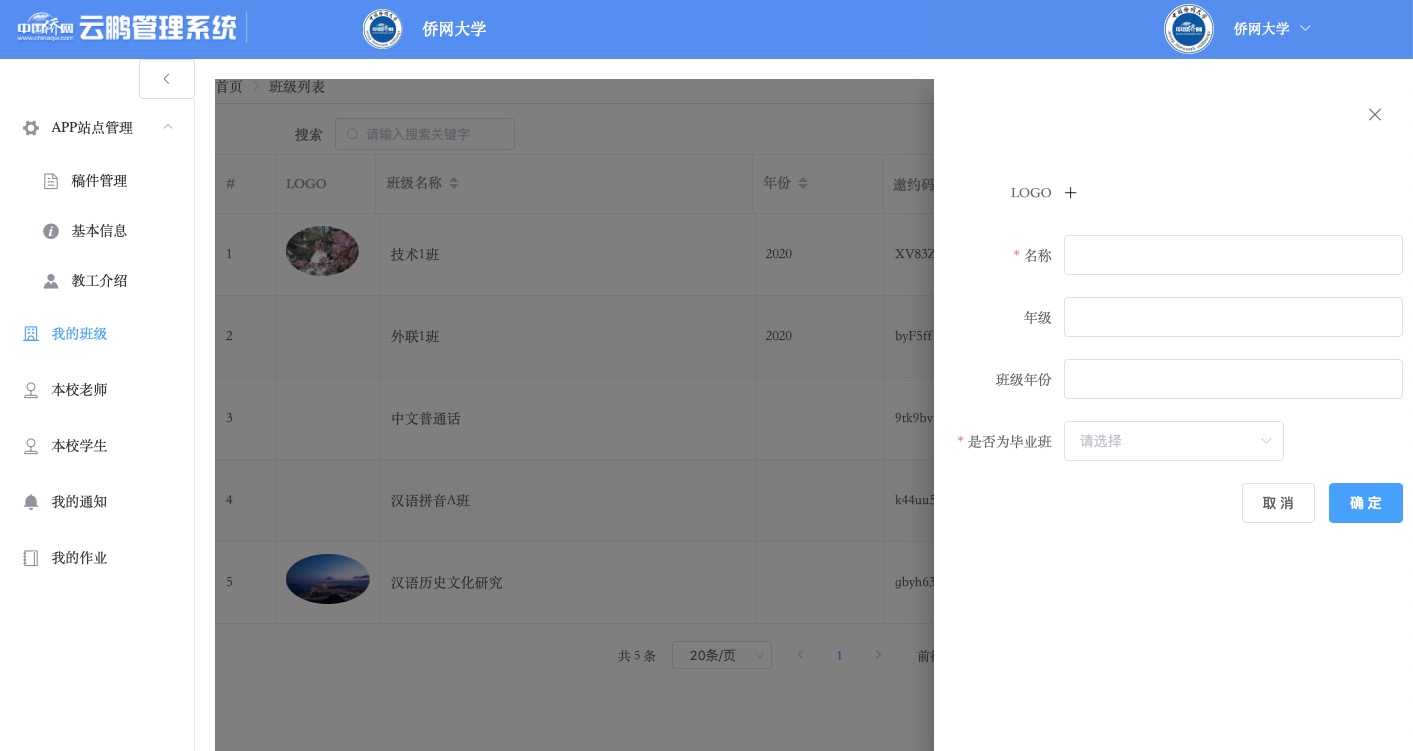Click the search keyword input box

[425, 134]
